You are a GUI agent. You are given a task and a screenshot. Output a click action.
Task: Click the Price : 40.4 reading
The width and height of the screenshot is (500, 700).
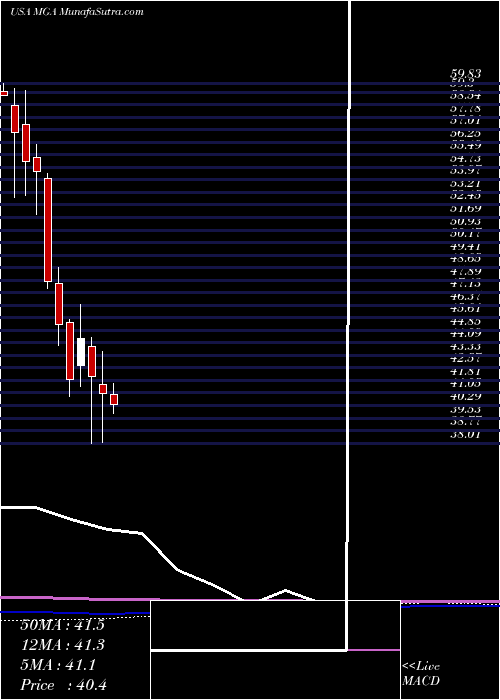point(63,685)
